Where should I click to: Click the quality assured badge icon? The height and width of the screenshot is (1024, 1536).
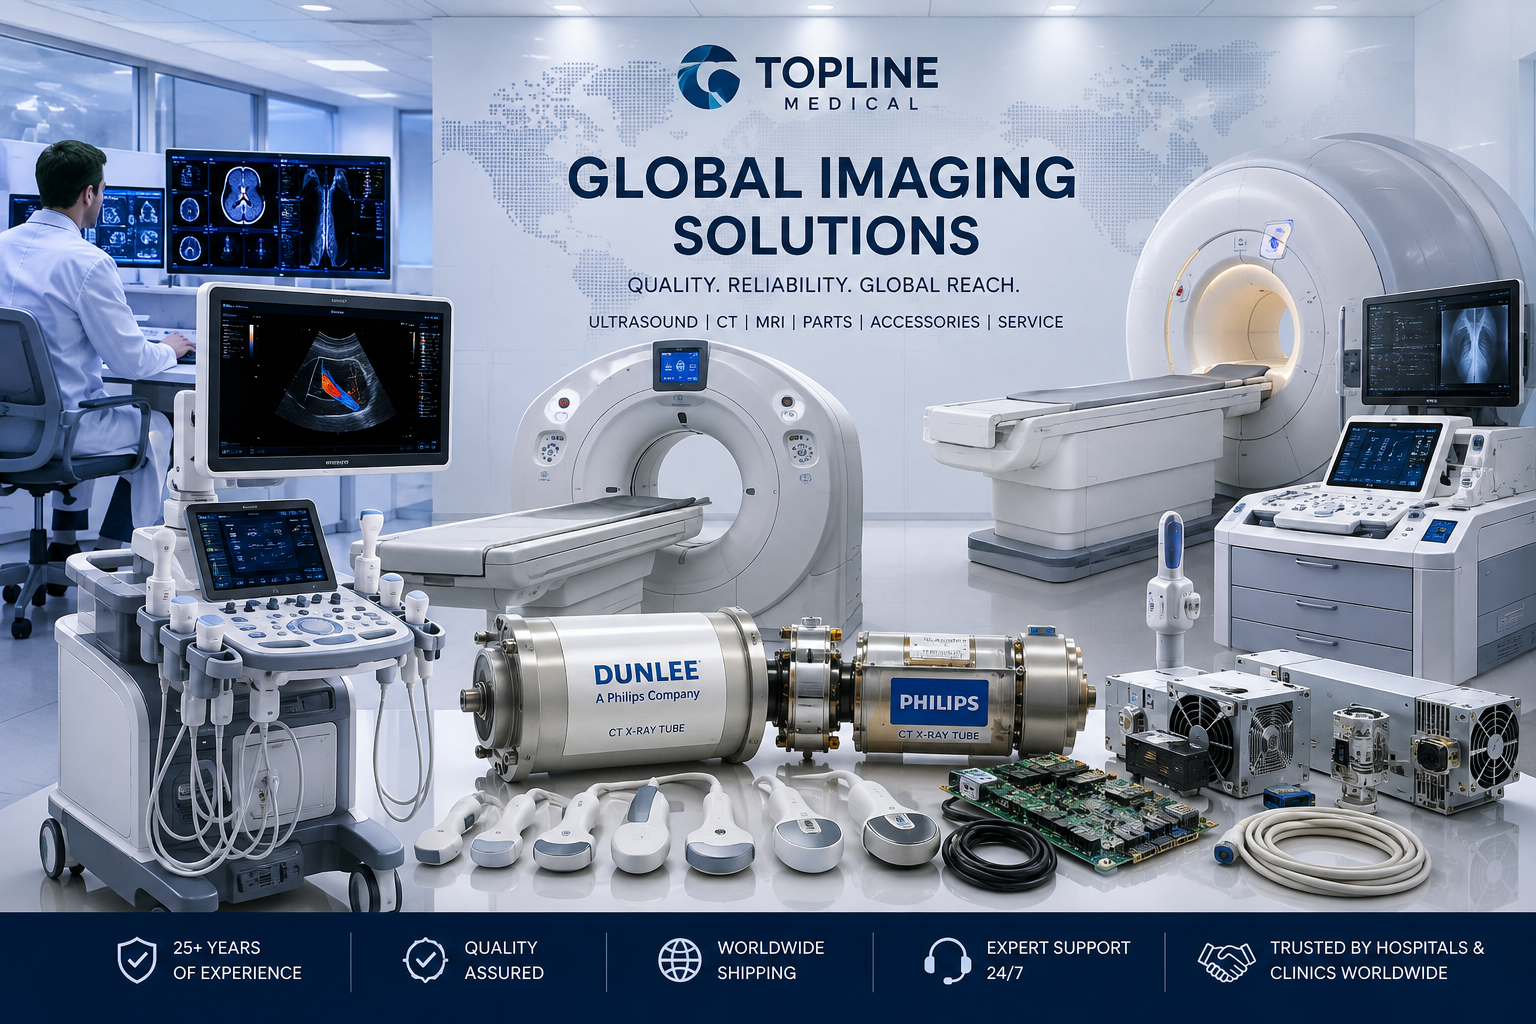pyautogui.click(x=425, y=960)
